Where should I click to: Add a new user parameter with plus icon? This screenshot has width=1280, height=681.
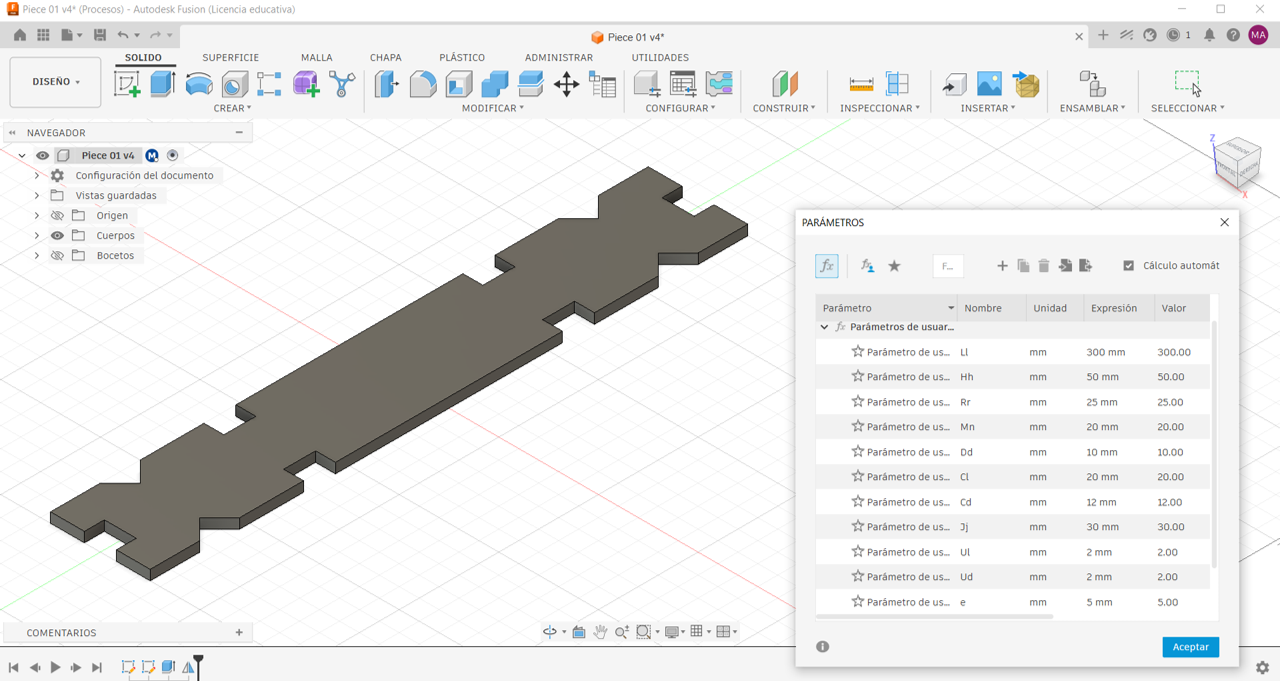[1002, 266]
